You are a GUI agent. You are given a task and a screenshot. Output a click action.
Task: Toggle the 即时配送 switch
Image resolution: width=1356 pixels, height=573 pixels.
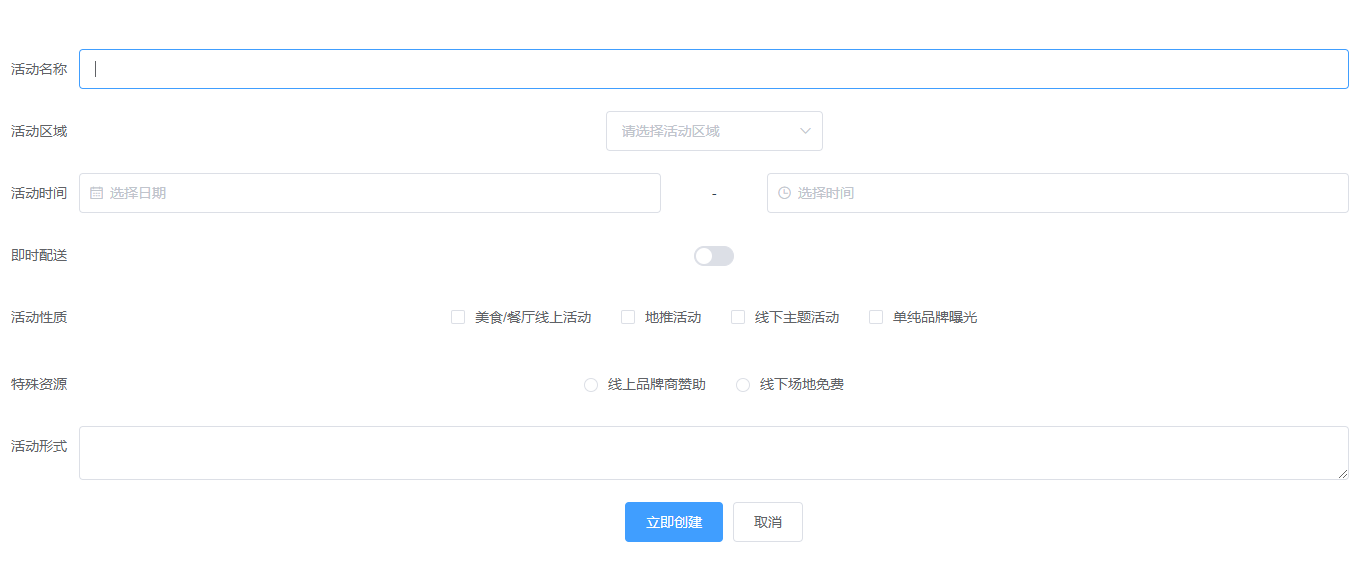coord(714,256)
